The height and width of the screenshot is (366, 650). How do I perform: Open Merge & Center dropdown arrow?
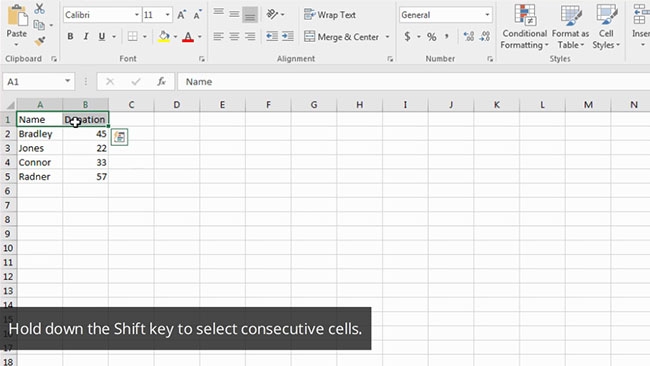(x=388, y=36)
